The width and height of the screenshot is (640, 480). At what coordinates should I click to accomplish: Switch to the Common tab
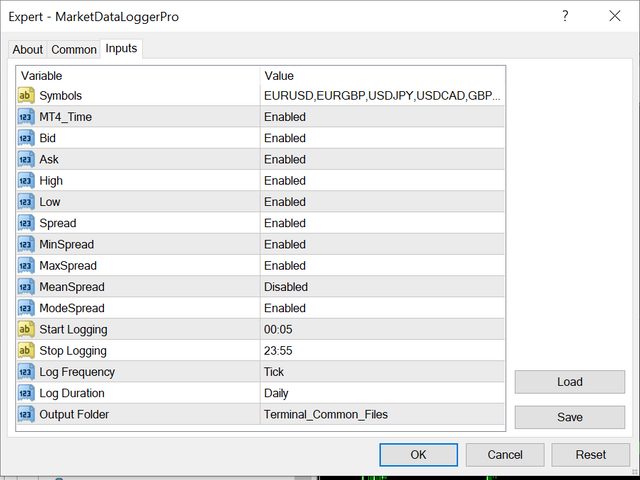[74, 49]
